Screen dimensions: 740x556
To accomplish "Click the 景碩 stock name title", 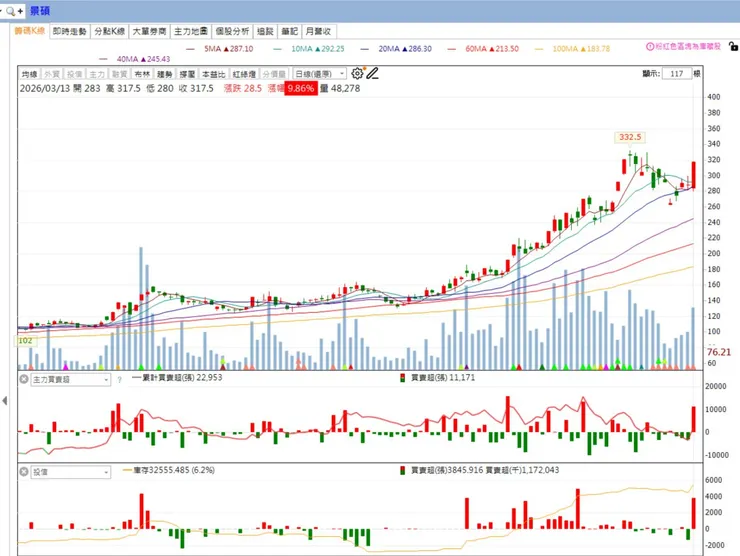I will point(40,11).
